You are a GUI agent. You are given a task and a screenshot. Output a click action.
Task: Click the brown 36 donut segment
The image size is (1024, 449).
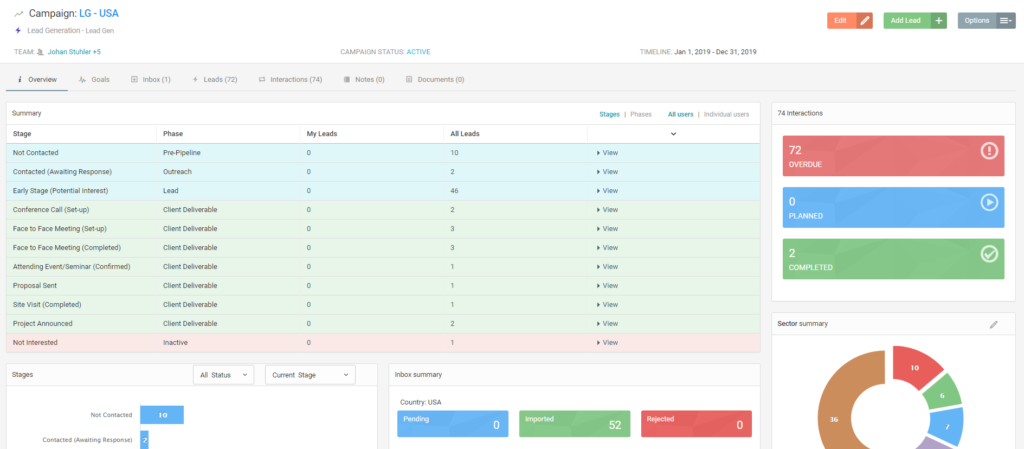834,418
